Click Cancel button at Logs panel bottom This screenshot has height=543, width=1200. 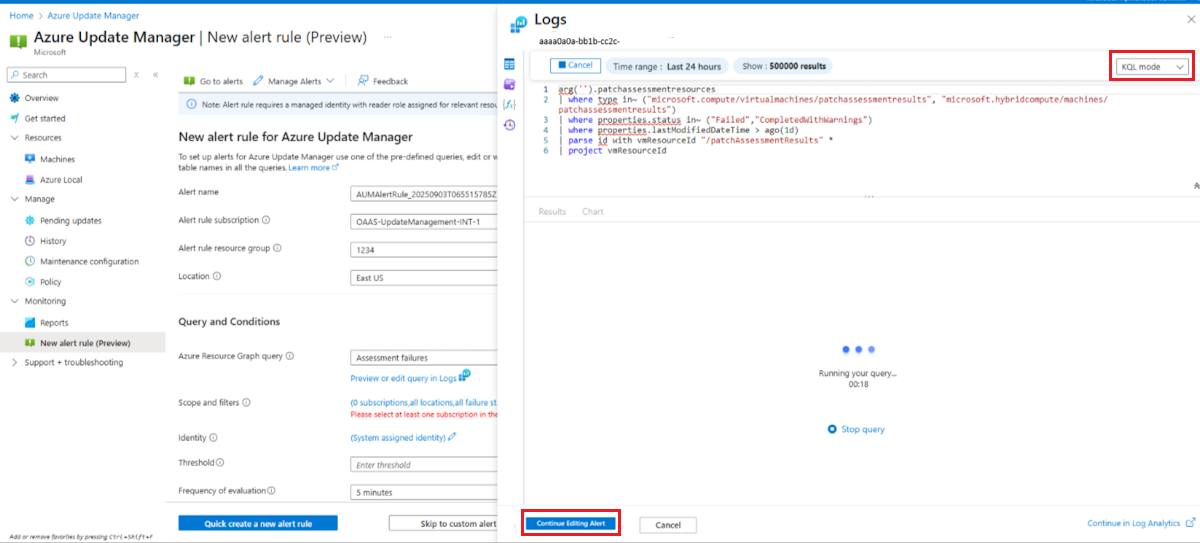[668, 525]
